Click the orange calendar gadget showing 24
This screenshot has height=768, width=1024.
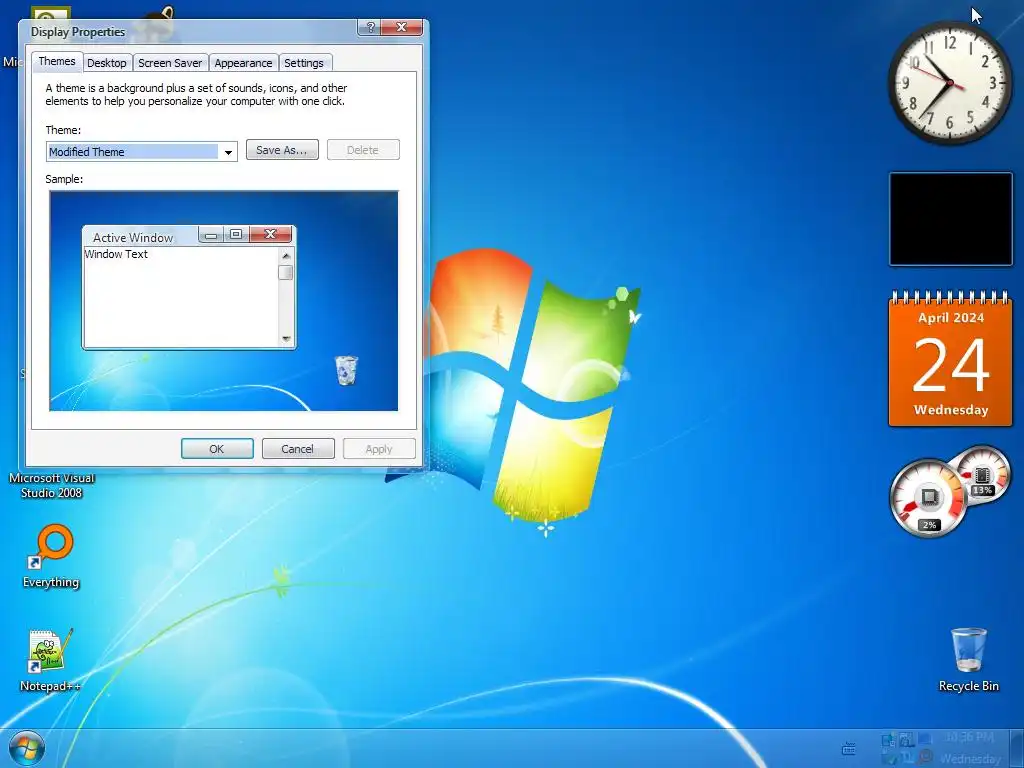tap(950, 359)
